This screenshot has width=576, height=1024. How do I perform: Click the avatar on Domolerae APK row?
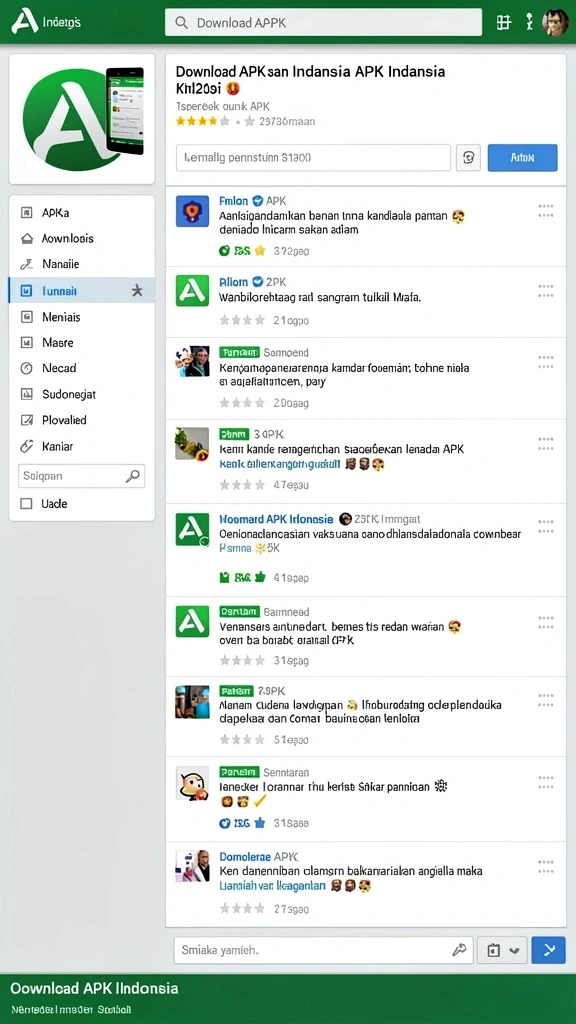pyautogui.click(x=192, y=866)
